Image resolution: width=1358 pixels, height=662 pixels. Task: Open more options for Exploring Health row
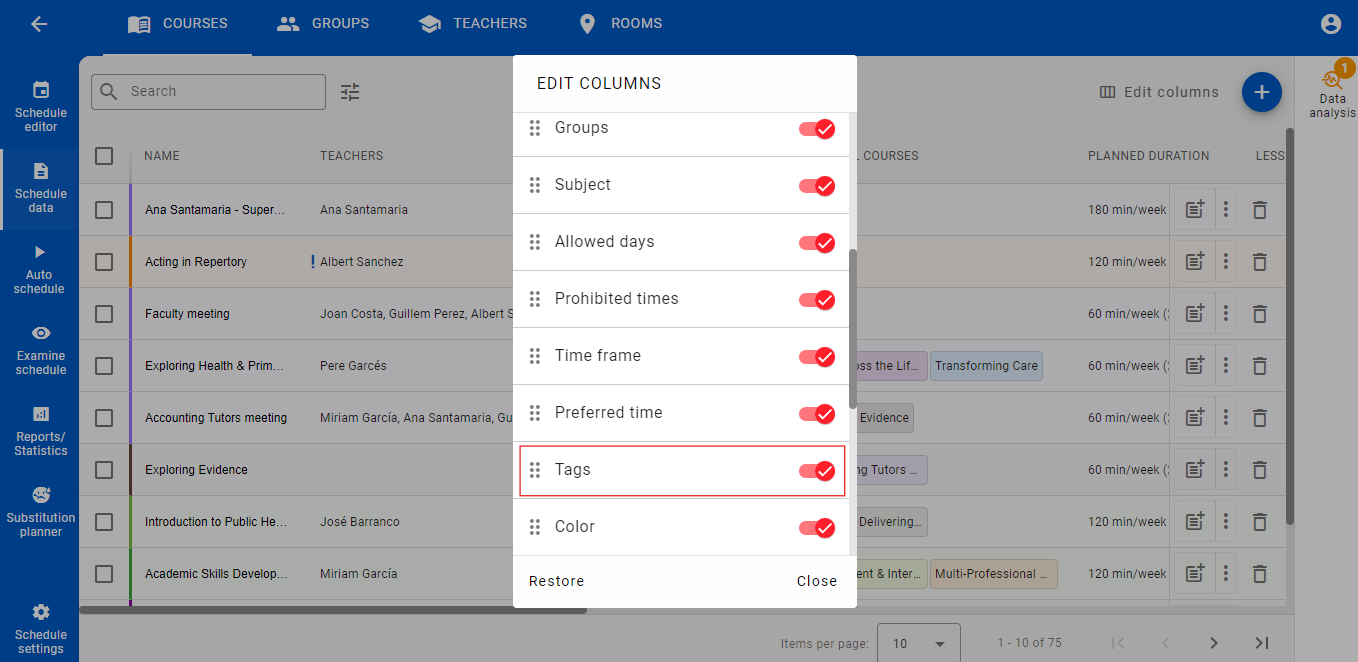click(x=1226, y=366)
